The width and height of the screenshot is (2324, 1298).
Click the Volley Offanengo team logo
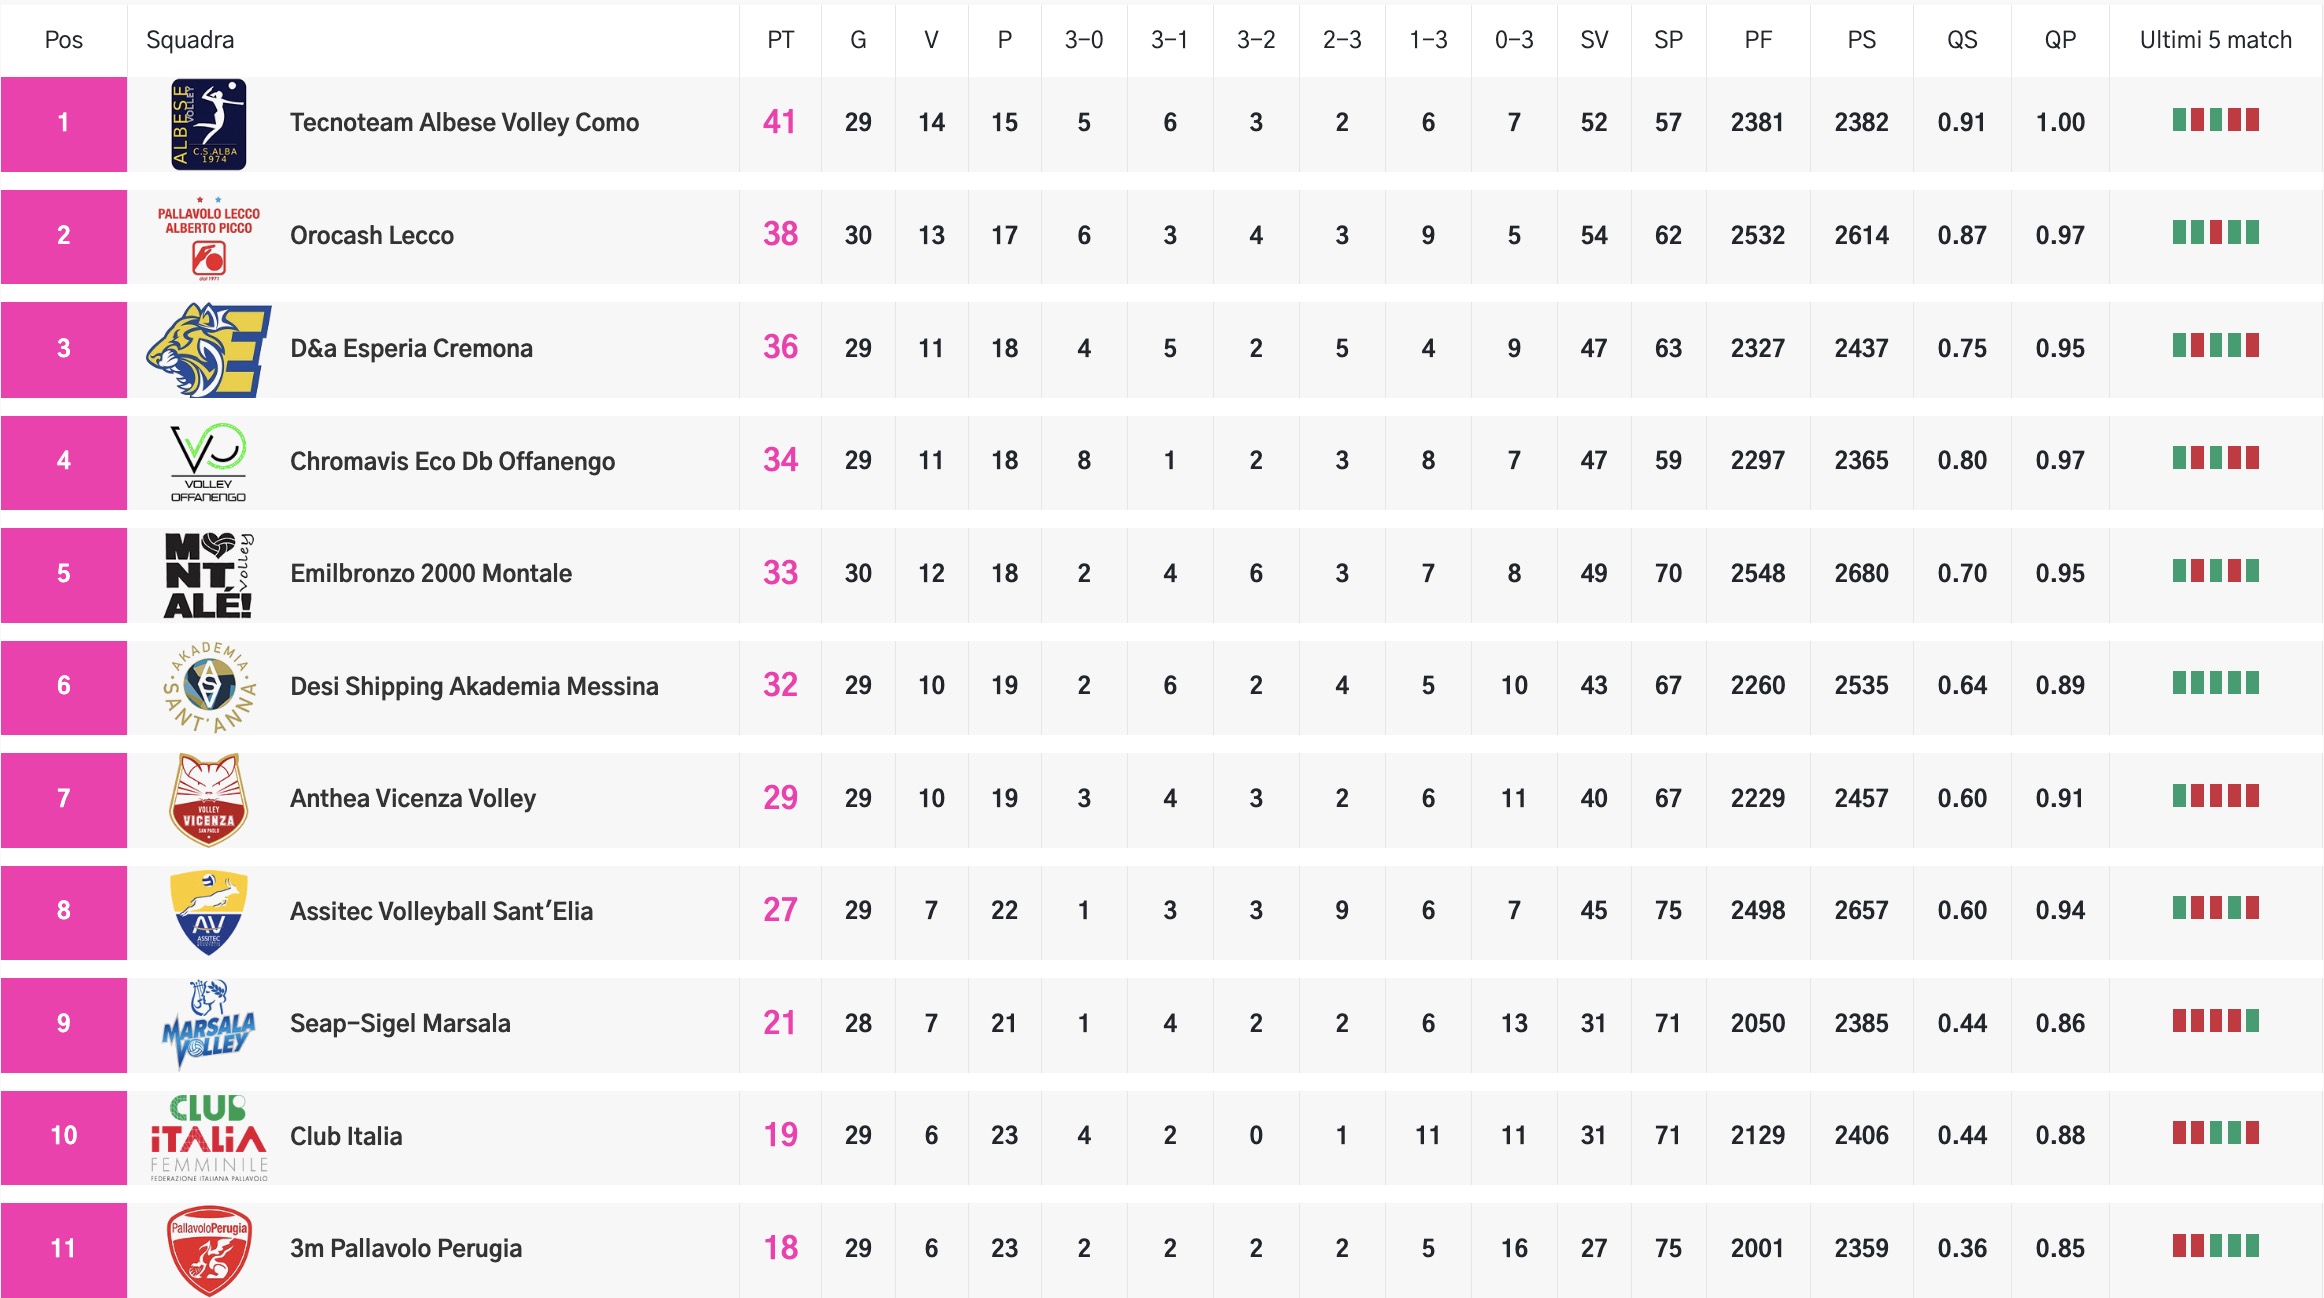click(208, 462)
